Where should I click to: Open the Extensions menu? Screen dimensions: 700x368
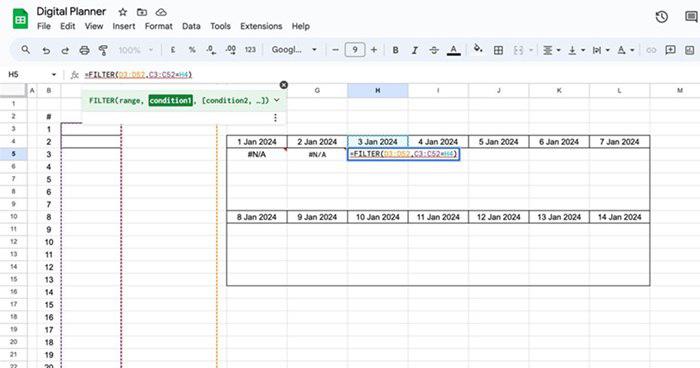pos(261,26)
